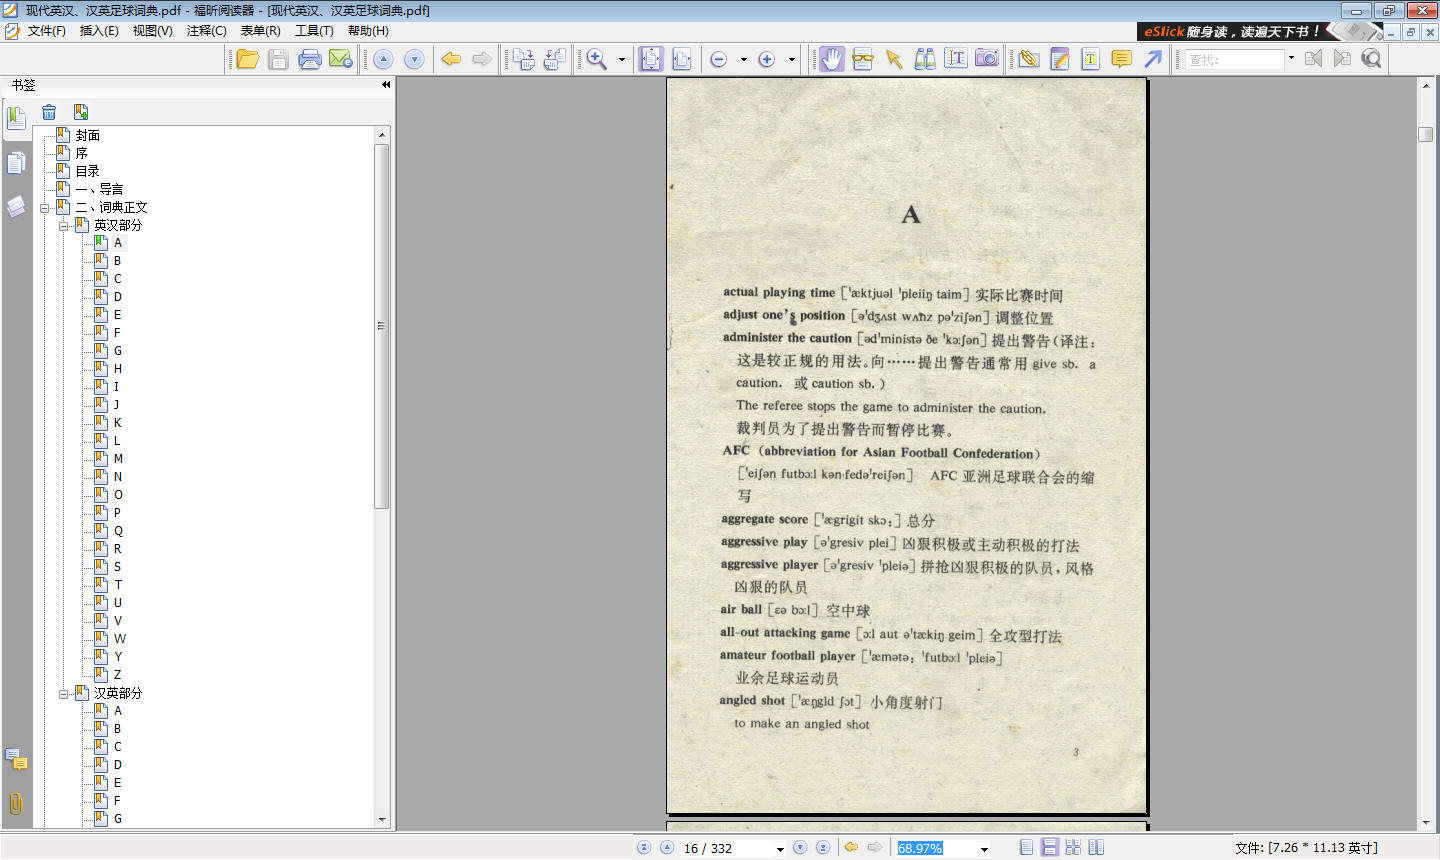
Task: Open the Zoom In tool dropdown arrow
Action: pos(622,59)
